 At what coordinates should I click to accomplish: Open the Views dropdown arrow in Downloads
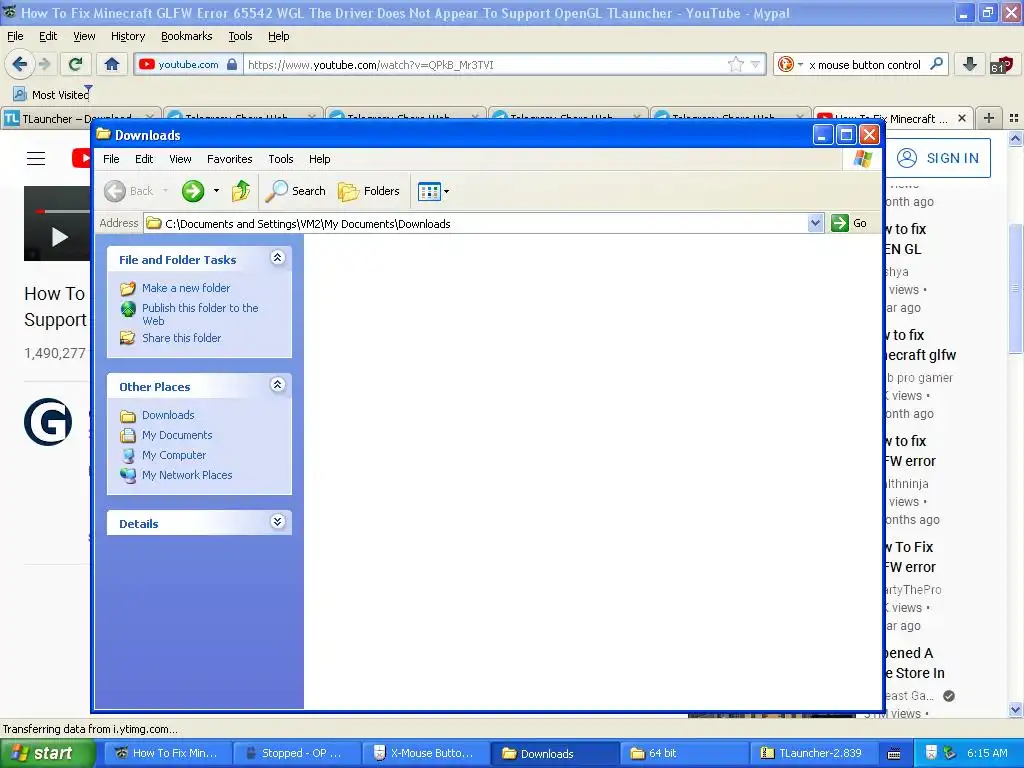point(447,191)
